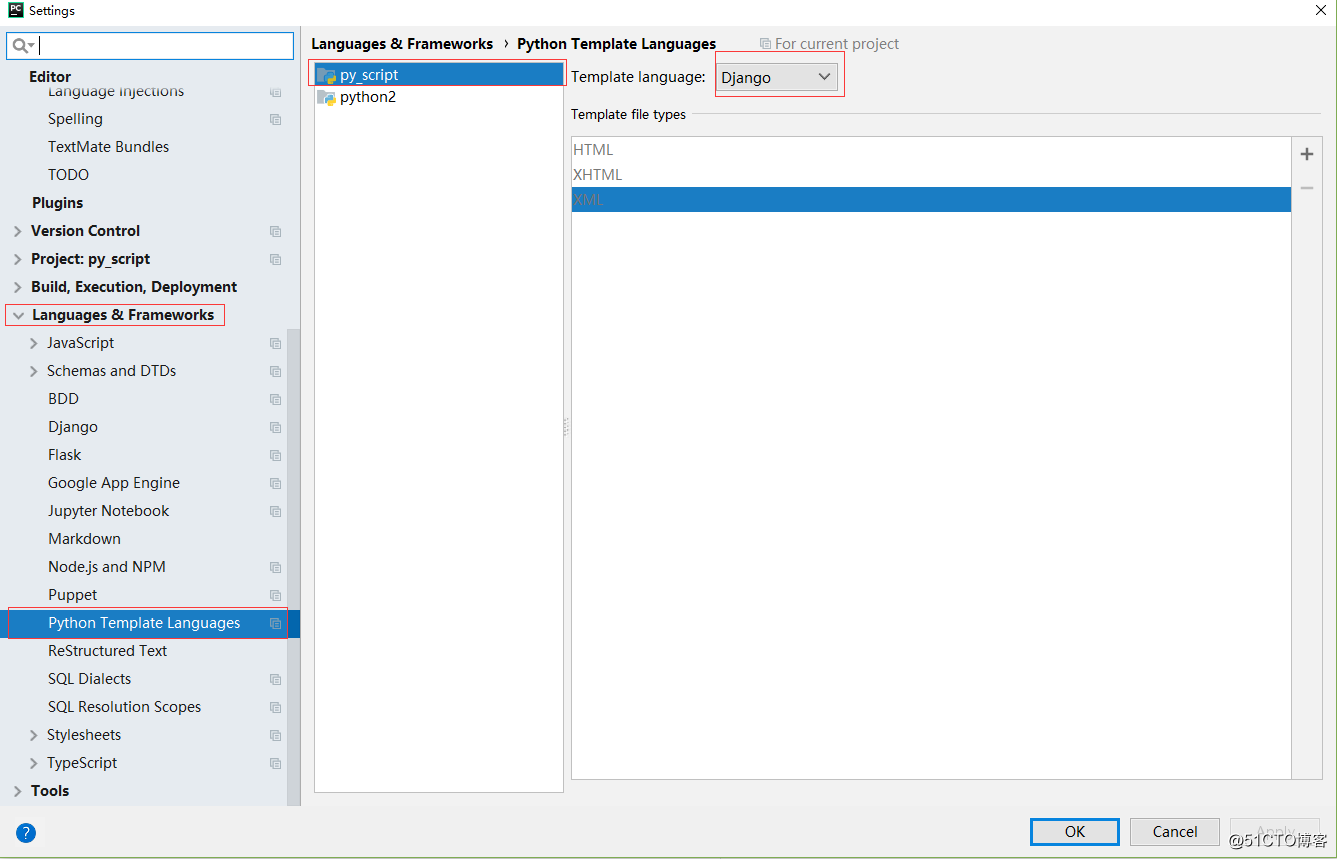Click project-level icon beside BDD
This screenshot has height=859, width=1337.
coord(275,399)
